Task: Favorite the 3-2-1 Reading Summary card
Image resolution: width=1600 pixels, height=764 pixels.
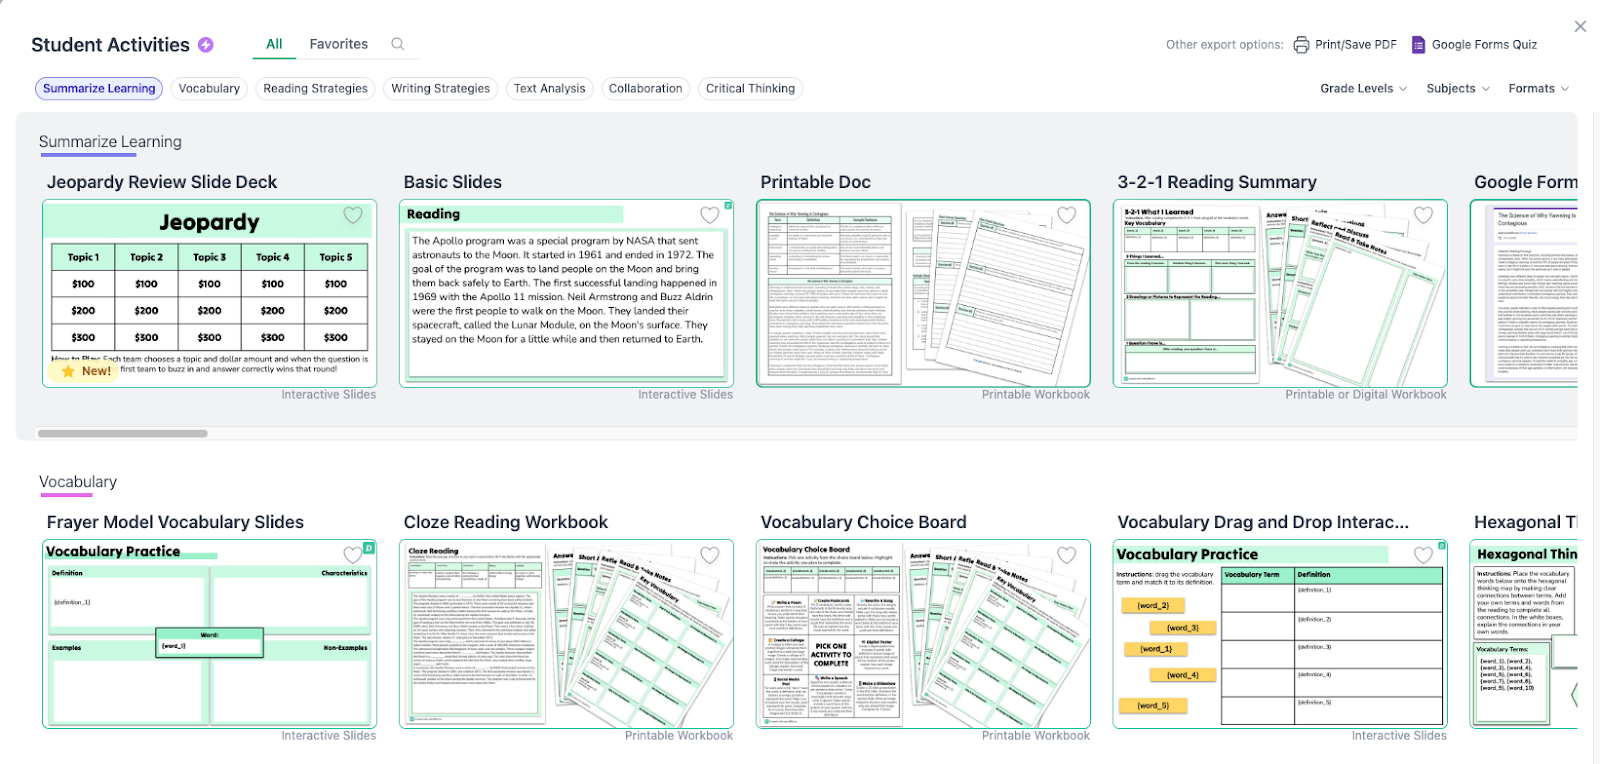Action: coord(1424,215)
